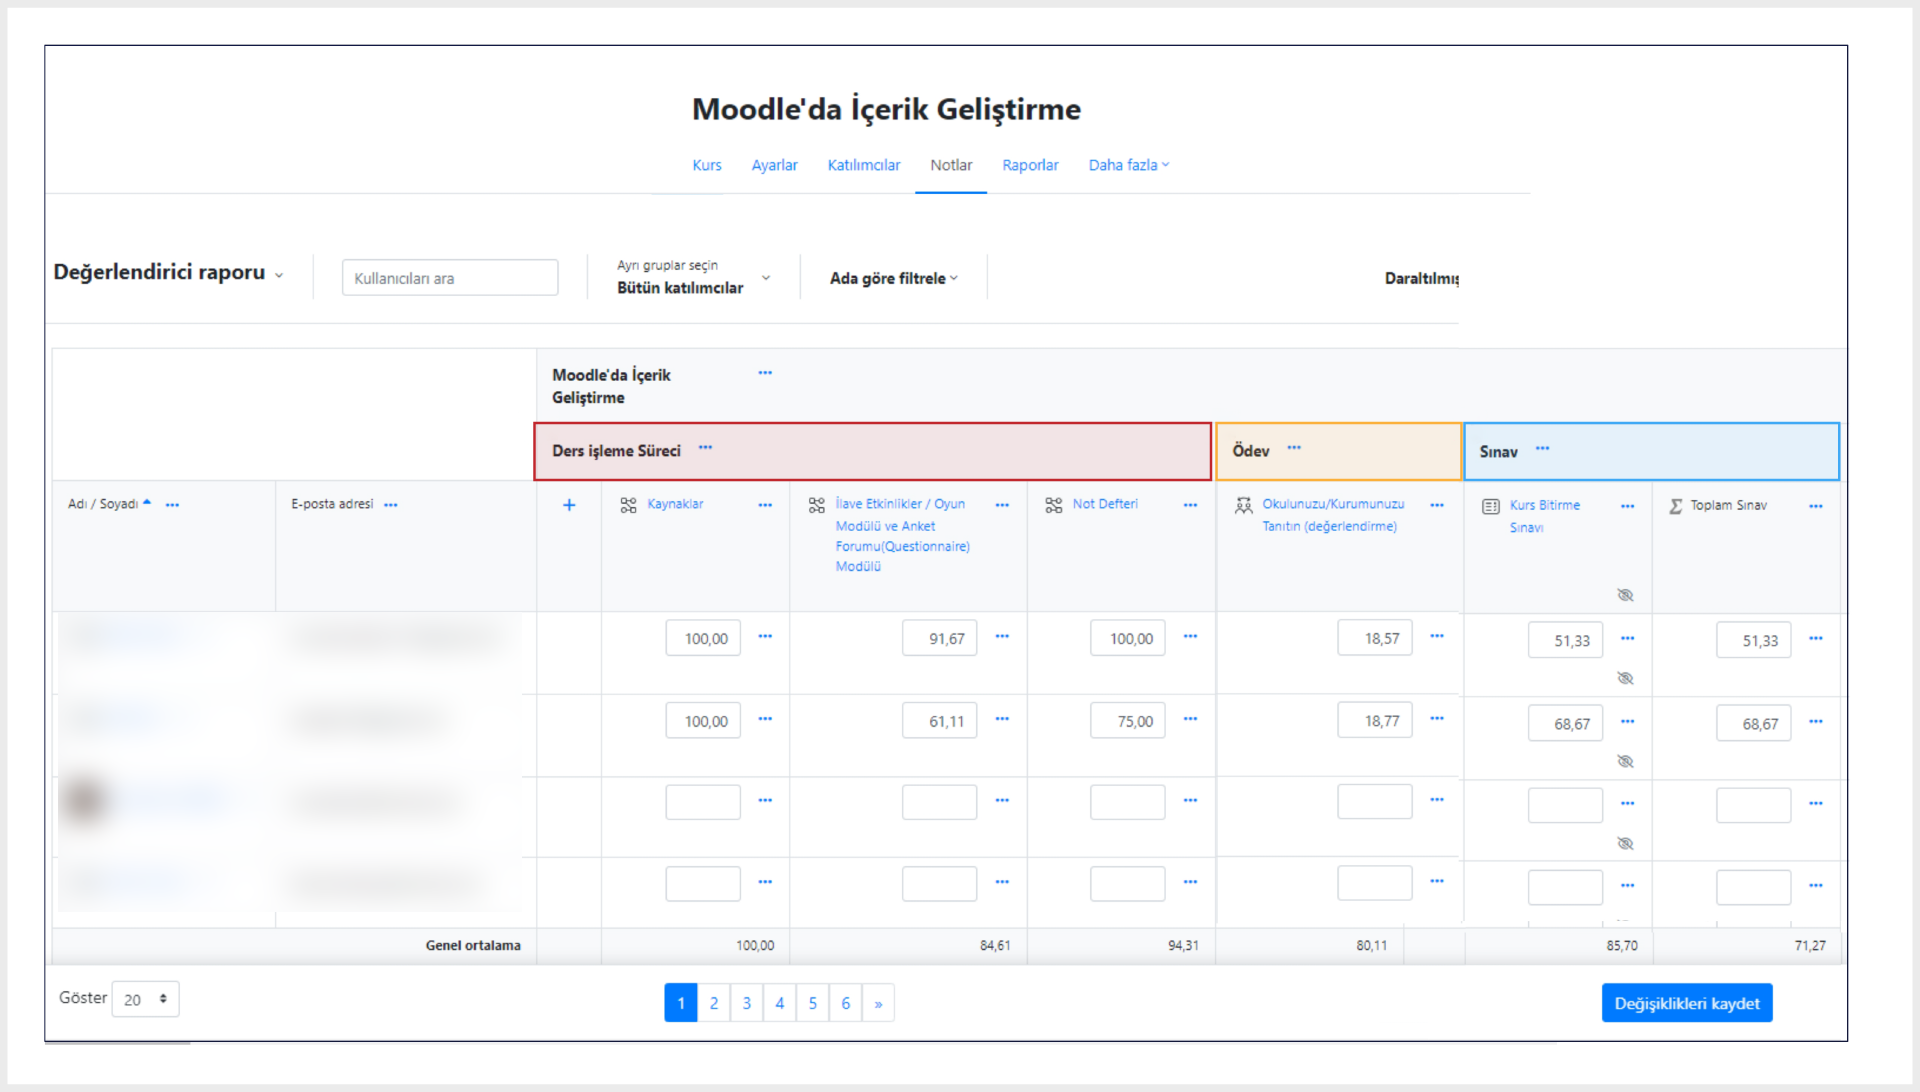Open cell actions next to 18,77 grade
Image resolution: width=1920 pixels, height=1092 pixels.
pyautogui.click(x=1437, y=718)
